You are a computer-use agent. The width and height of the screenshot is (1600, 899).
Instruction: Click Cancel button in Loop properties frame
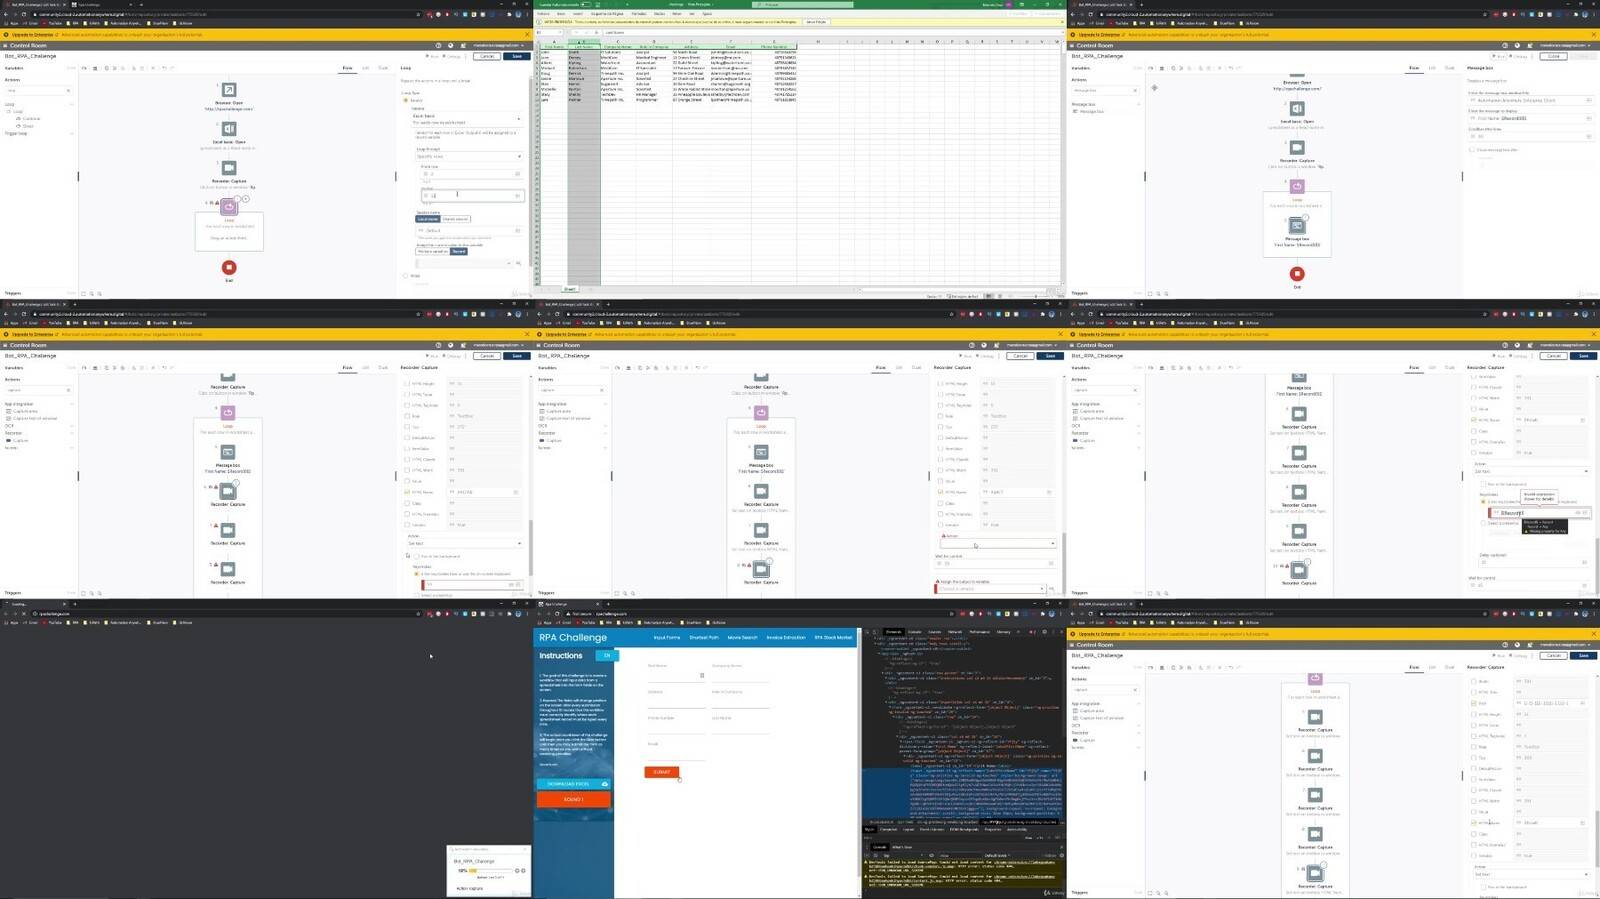487,56
